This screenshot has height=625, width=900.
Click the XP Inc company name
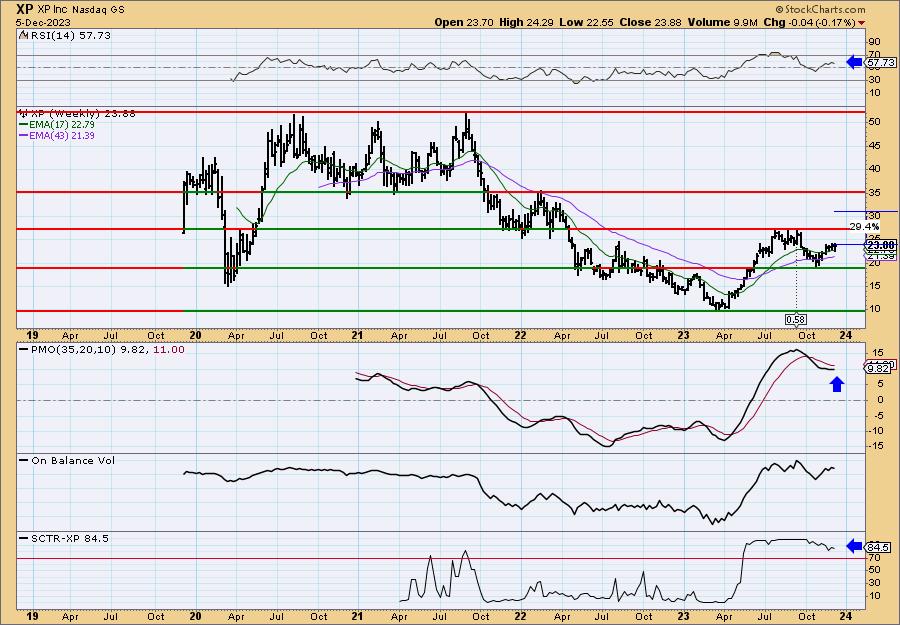(x=53, y=10)
